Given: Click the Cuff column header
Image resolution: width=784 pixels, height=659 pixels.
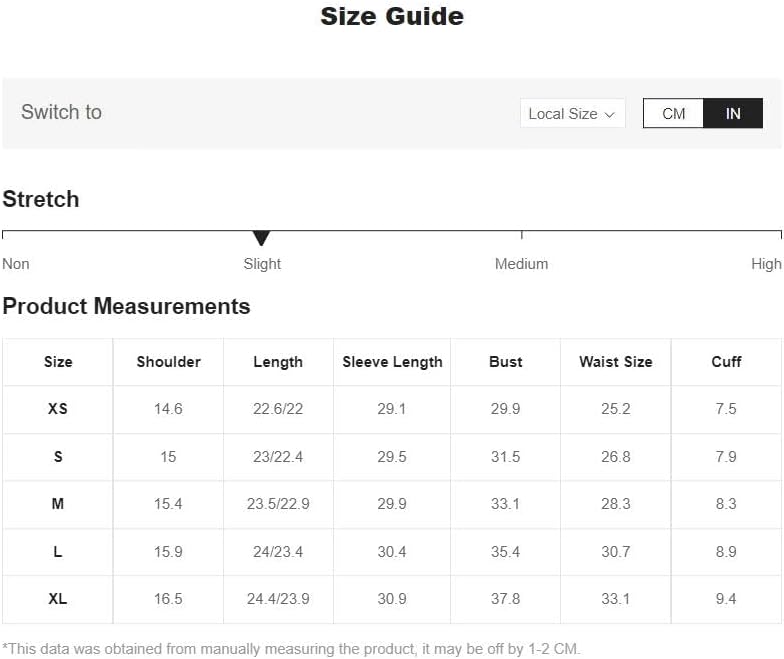Looking at the screenshot, I should pos(726,362).
